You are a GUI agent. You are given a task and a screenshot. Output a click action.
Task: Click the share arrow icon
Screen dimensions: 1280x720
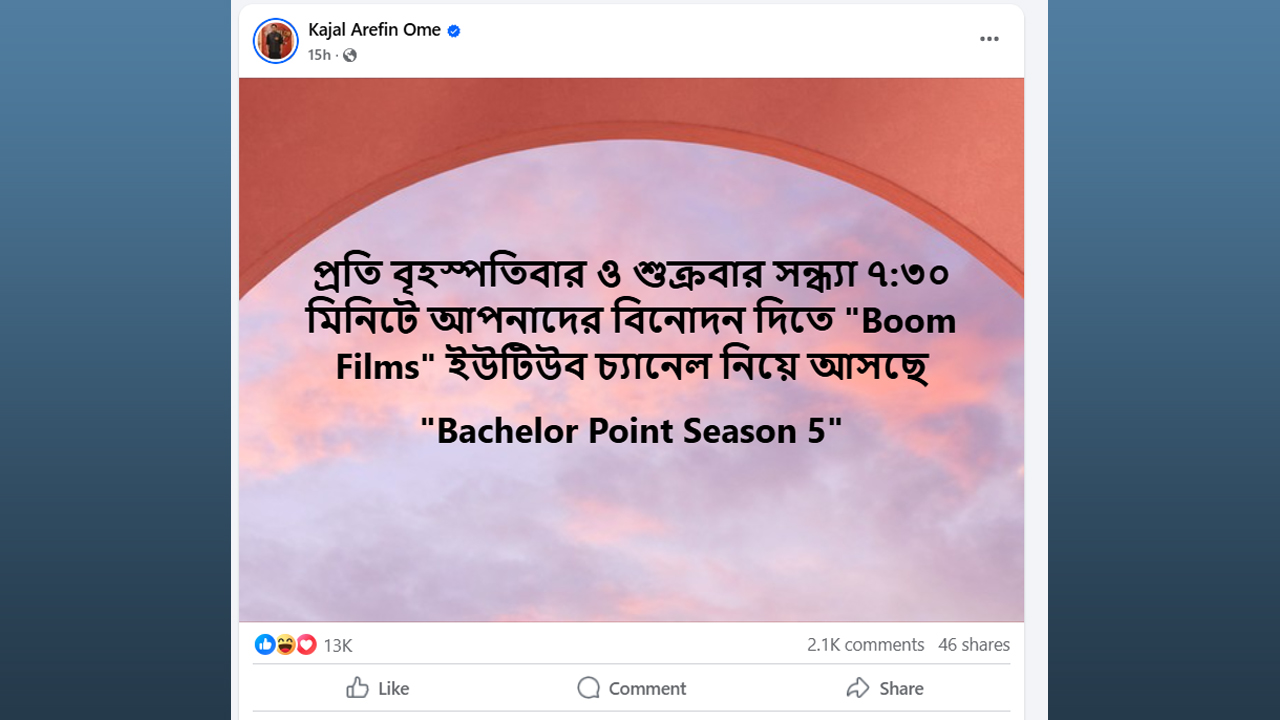(x=857, y=688)
